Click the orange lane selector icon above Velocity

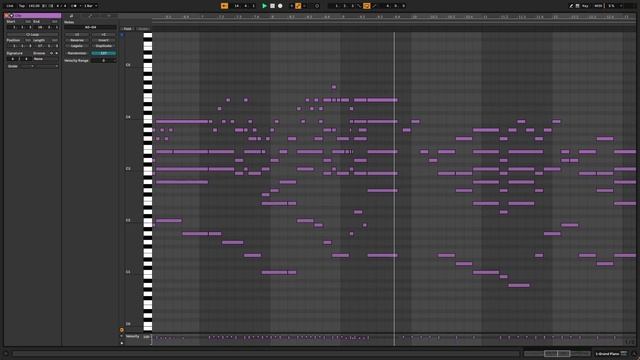(122, 330)
